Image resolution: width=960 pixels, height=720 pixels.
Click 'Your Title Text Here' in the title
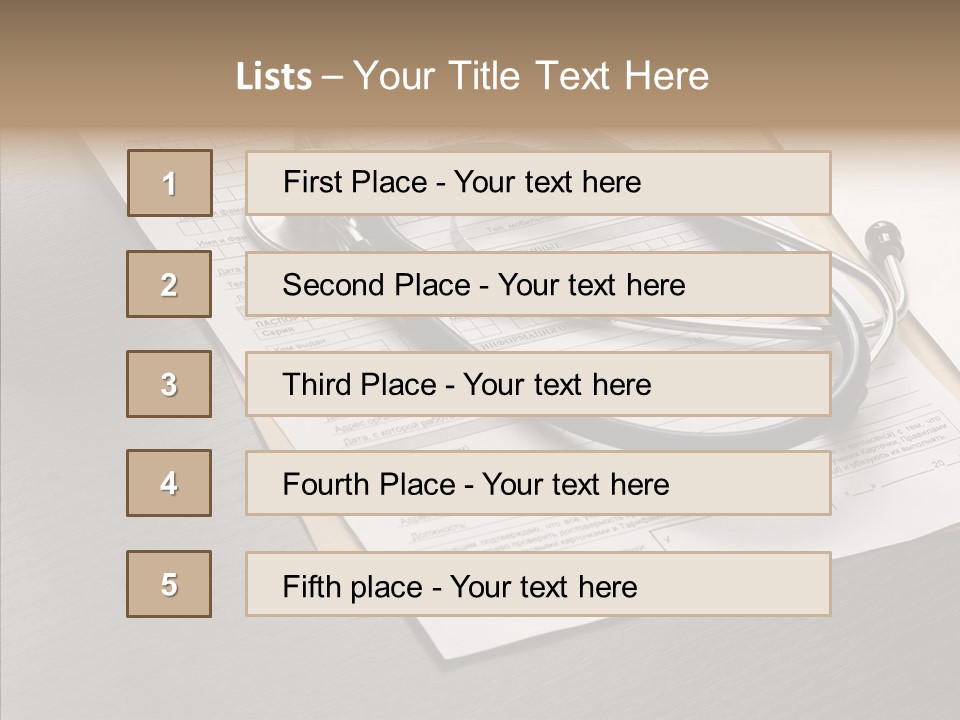[x=531, y=76]
